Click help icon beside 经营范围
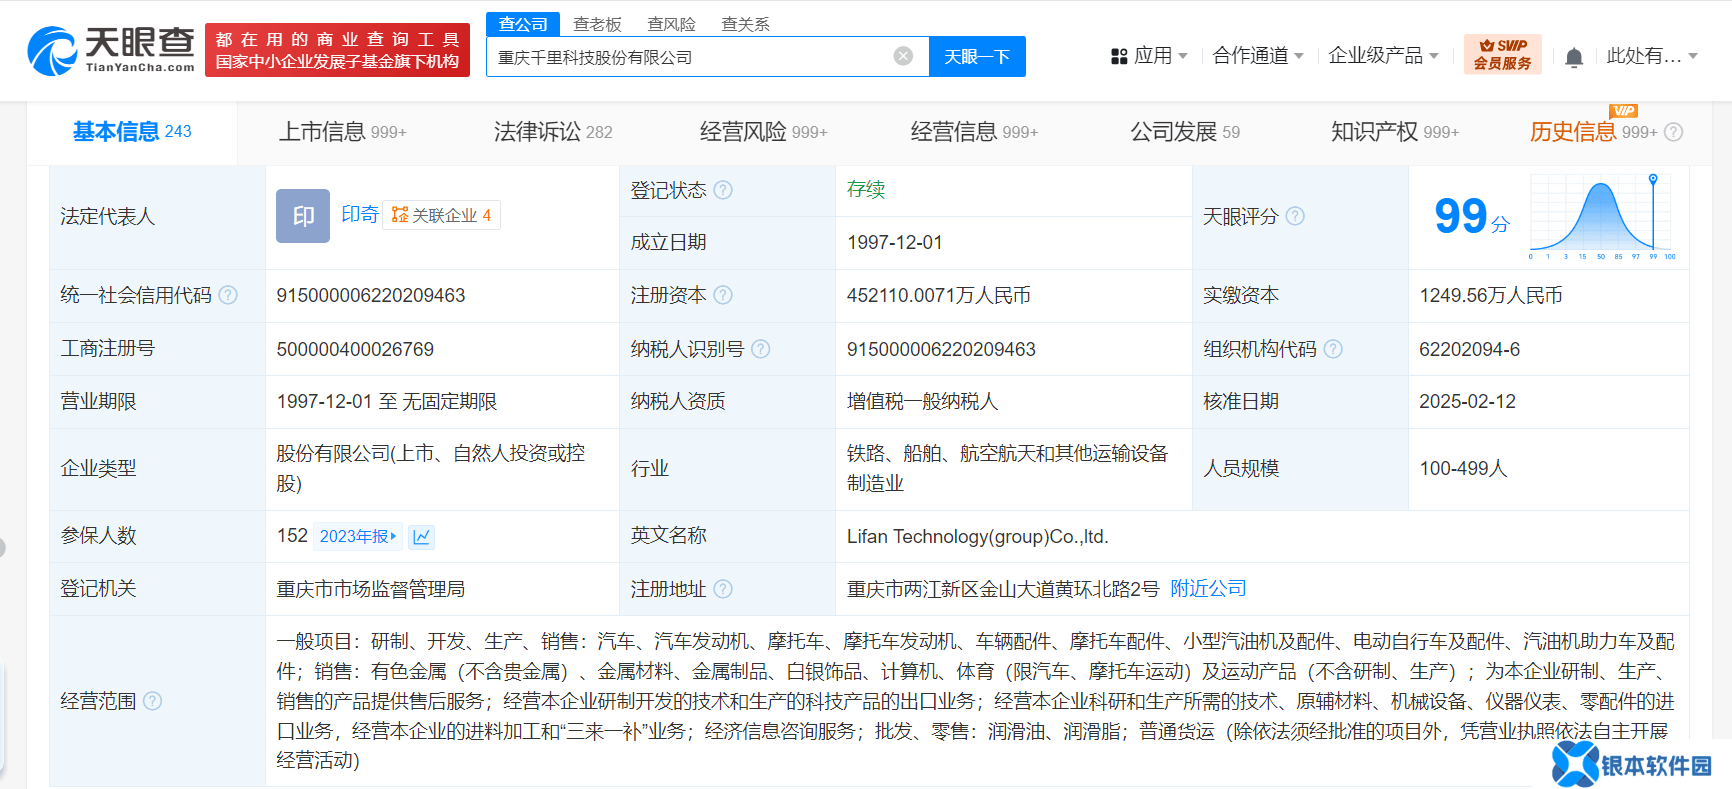The height and width of the screenshot is (789, 1732). click(152, 701)
